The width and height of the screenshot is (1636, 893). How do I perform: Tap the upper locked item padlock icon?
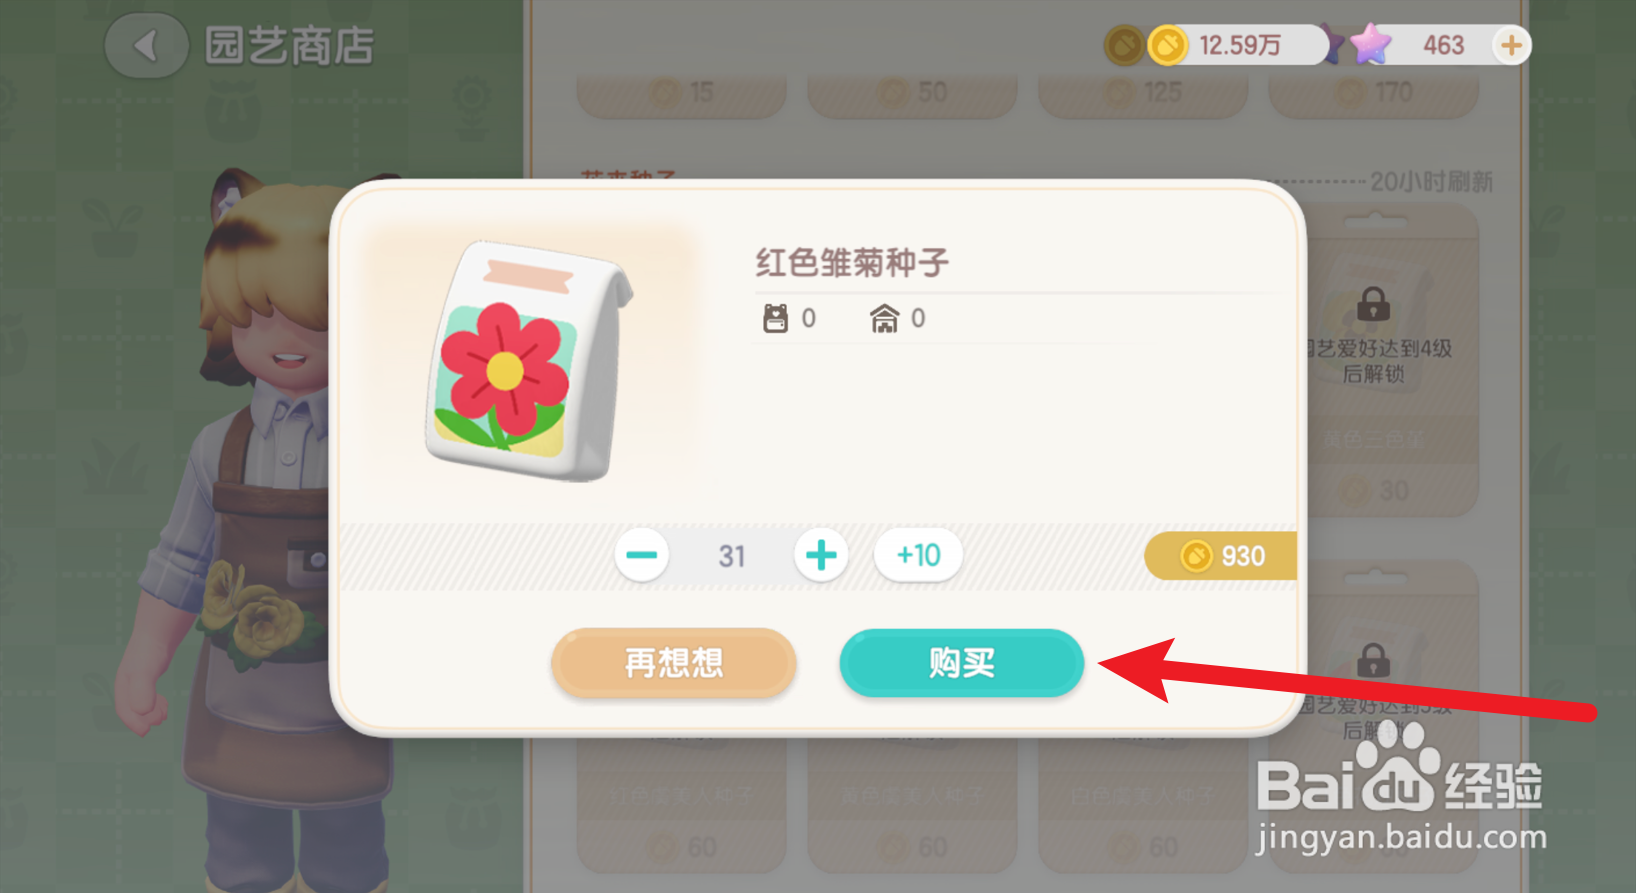(1373, 303)
